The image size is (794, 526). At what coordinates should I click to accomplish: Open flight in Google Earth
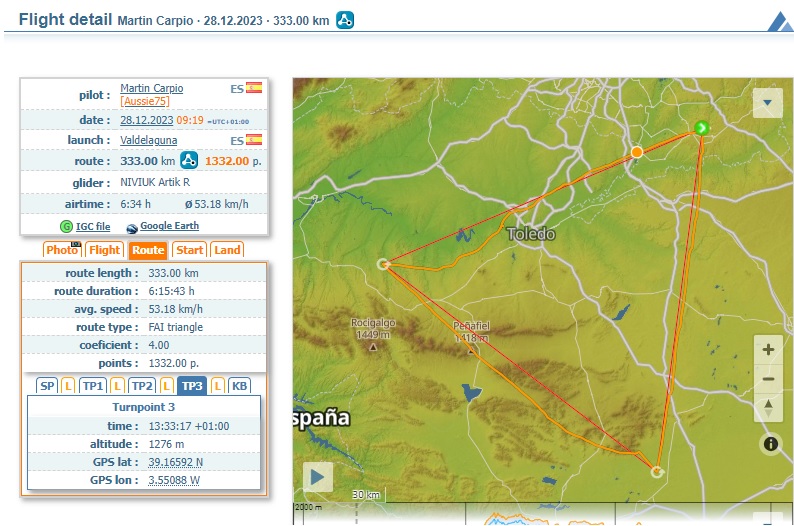click(x=169, y=227)
